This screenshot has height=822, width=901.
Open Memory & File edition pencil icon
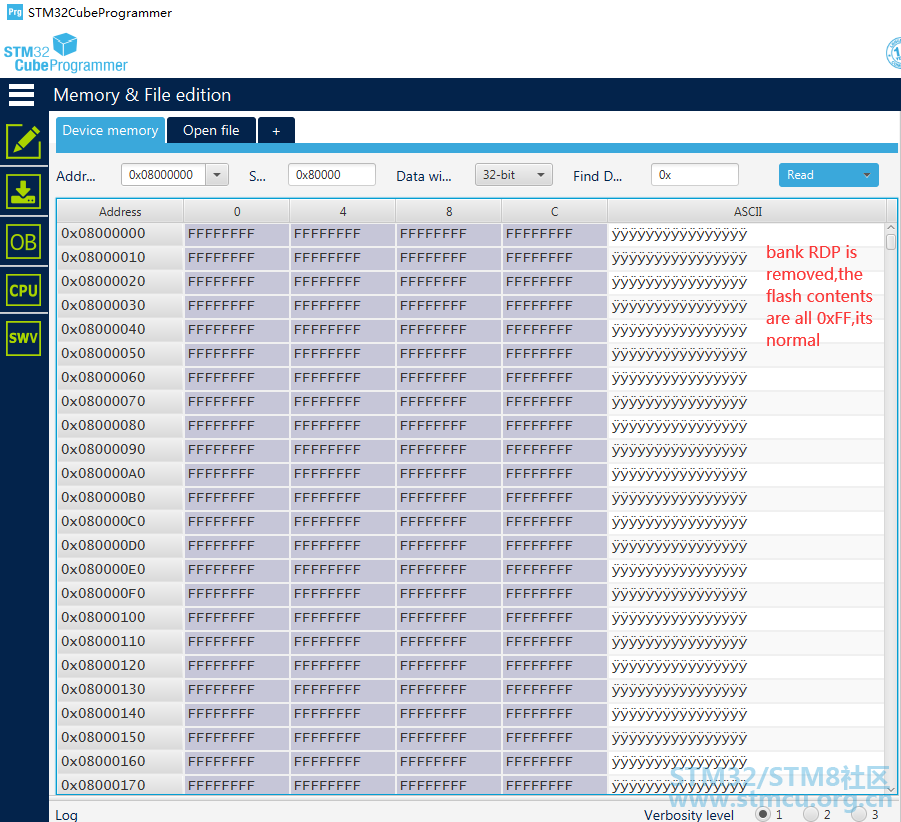click(24, 141)
